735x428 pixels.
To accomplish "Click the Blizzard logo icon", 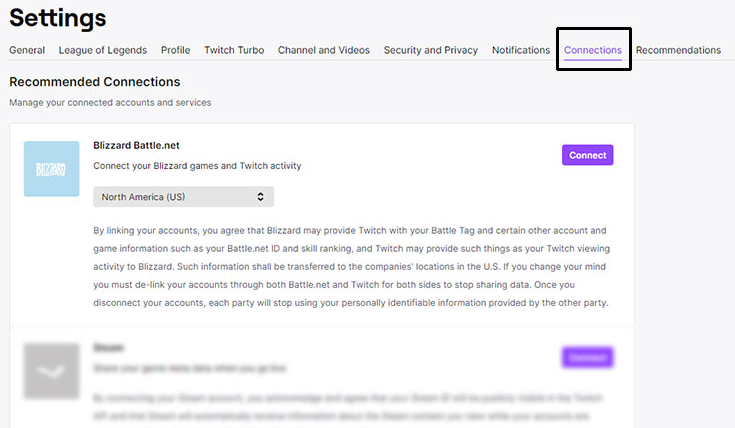I will pos(52,169).
